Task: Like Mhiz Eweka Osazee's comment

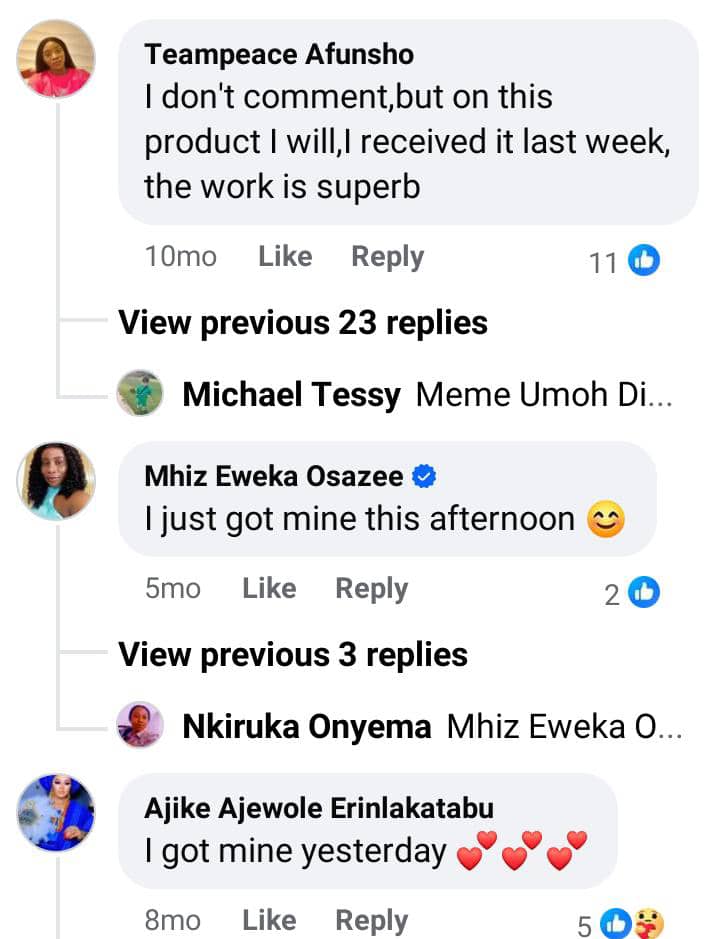Action: point(269,589)
